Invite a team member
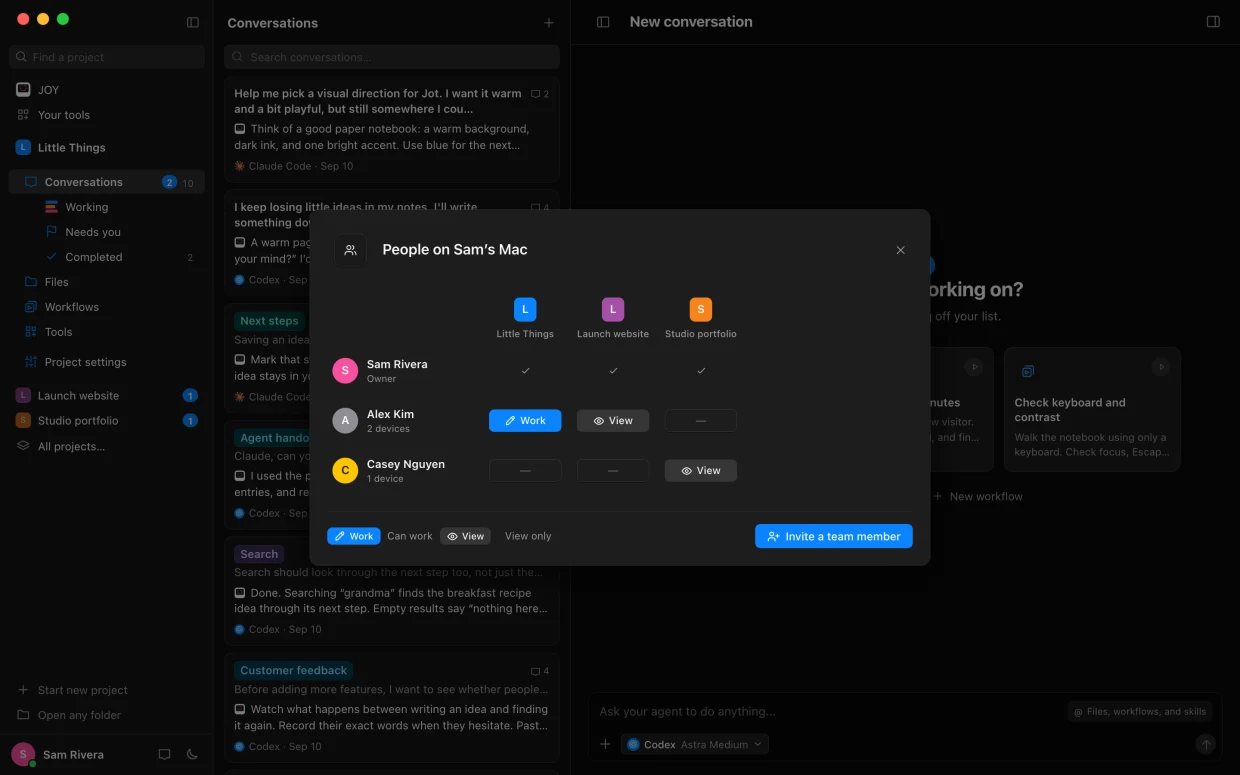The height and width of the screenshot is (775, 1240). 834,536
